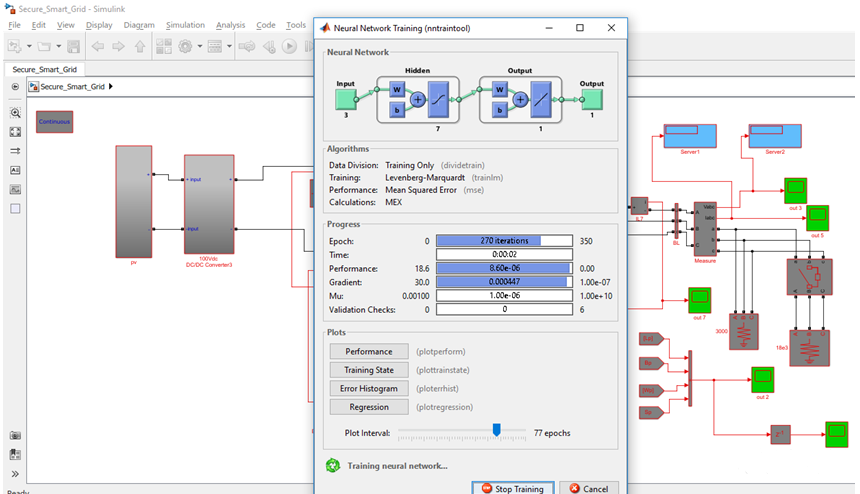The height and width of the screenshot is (494, 860).
Task: Click the Zoom tool in left palette
Action: click(x=15, y=113)
